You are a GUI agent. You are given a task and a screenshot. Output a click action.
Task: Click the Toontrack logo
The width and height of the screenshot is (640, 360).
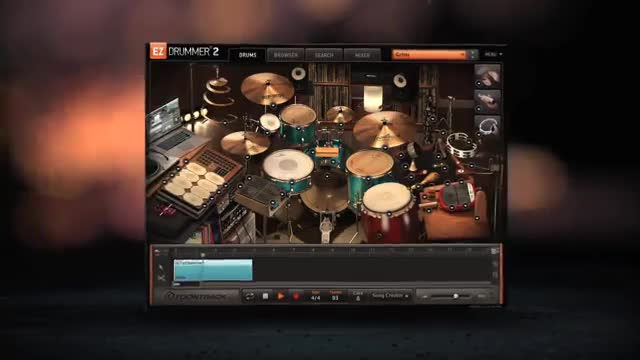click(197, 296)
